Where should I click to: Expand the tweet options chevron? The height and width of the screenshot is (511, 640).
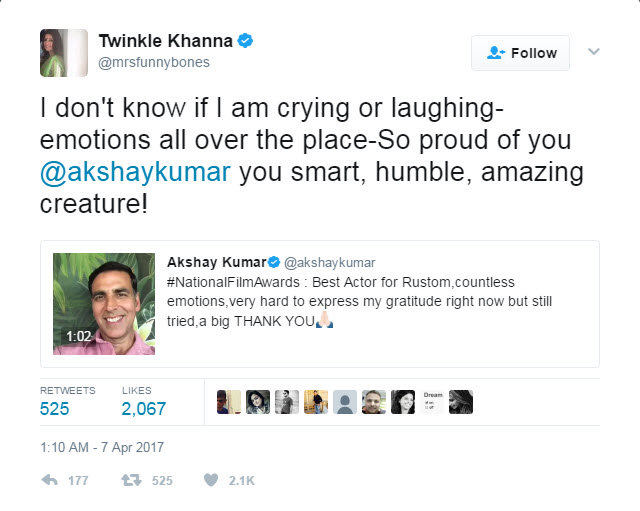[x=594, y=51]
